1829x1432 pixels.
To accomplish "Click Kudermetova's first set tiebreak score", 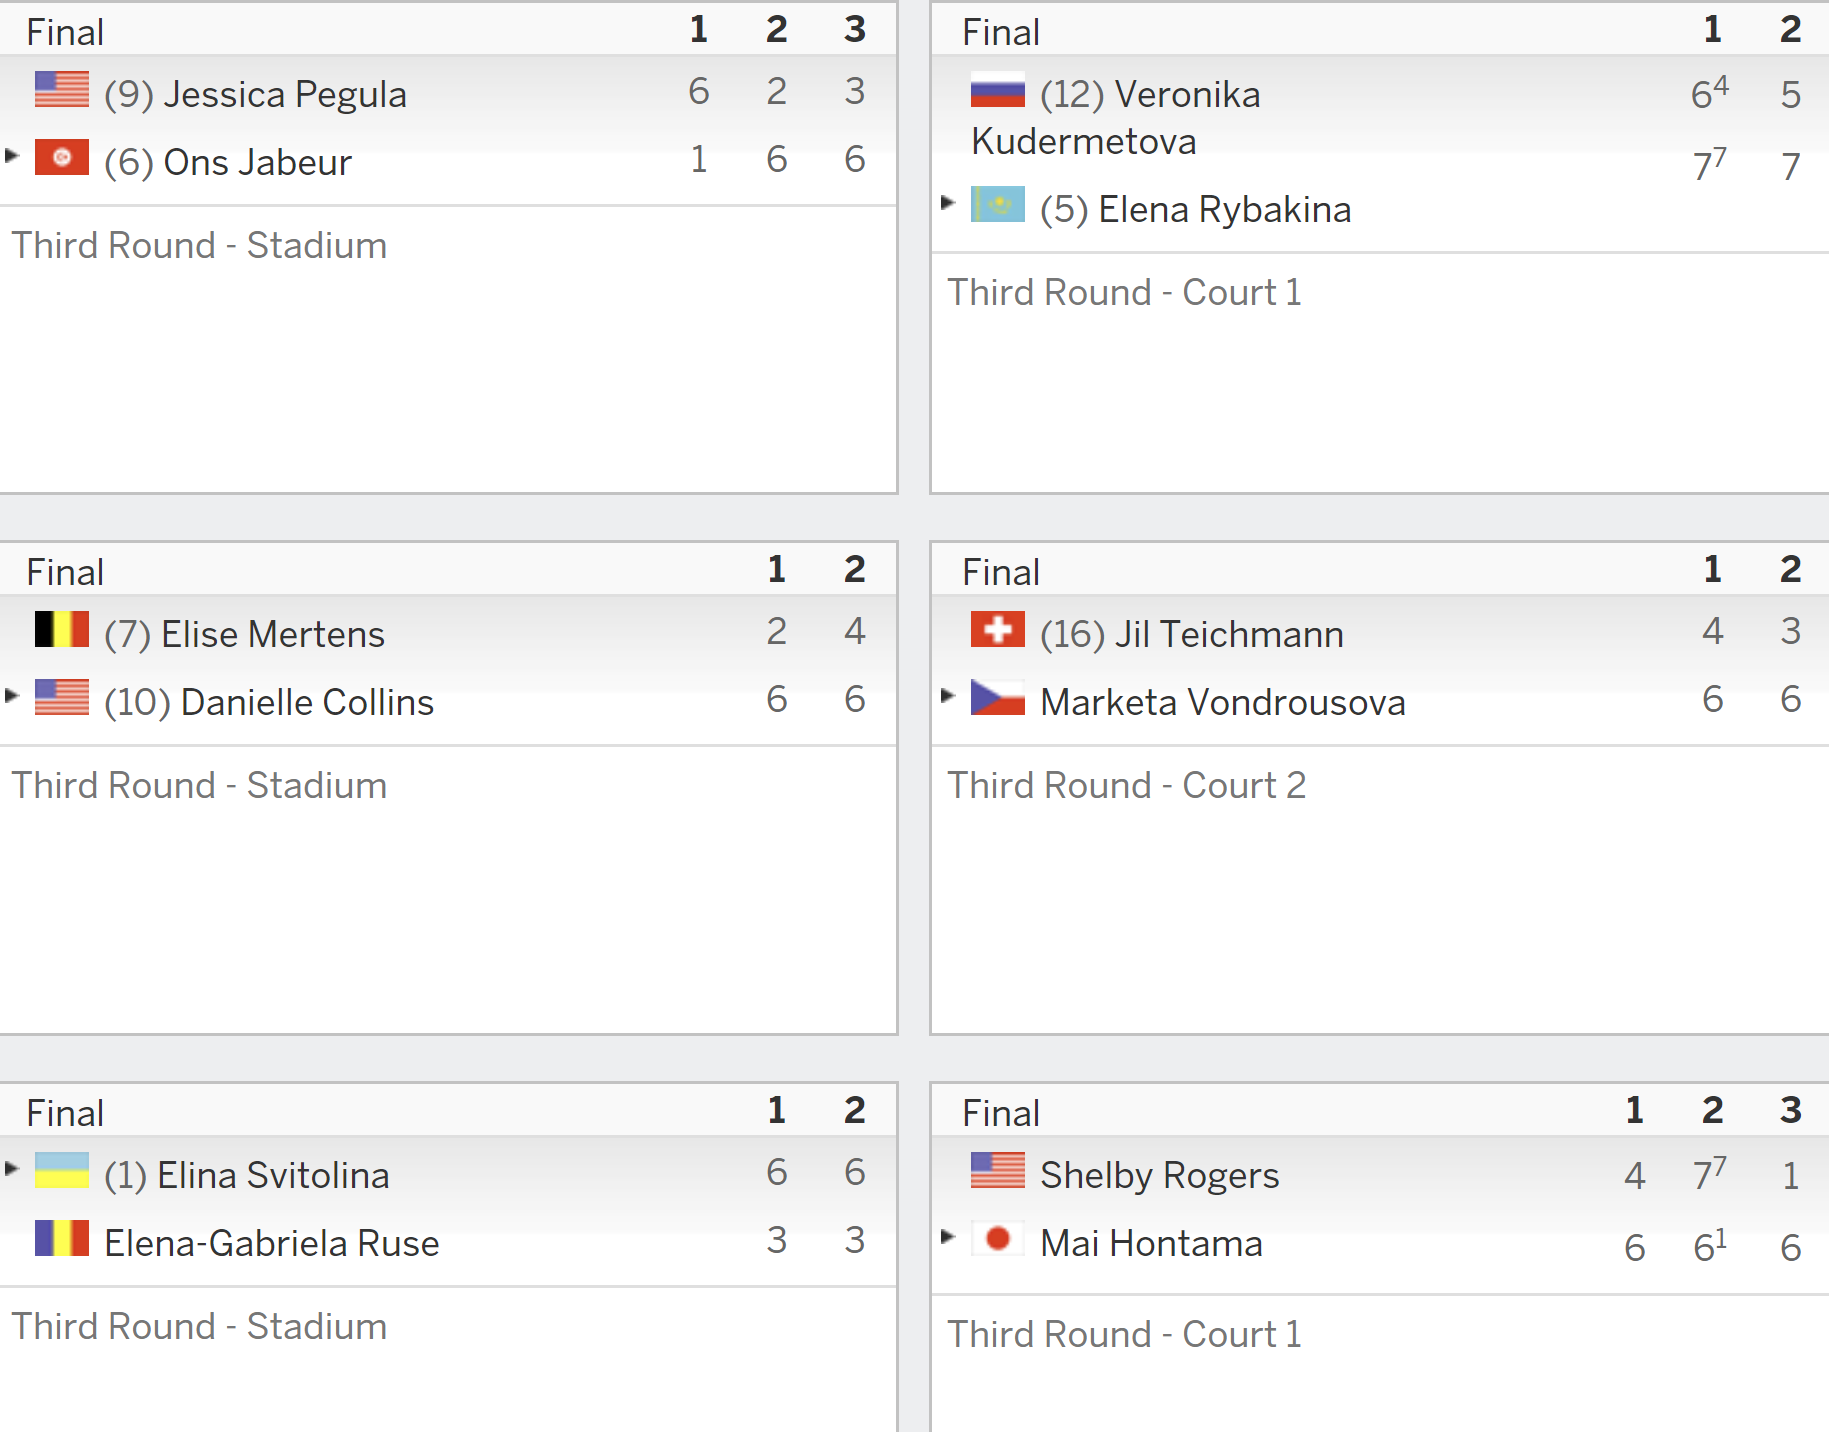I will (1709, 92).
